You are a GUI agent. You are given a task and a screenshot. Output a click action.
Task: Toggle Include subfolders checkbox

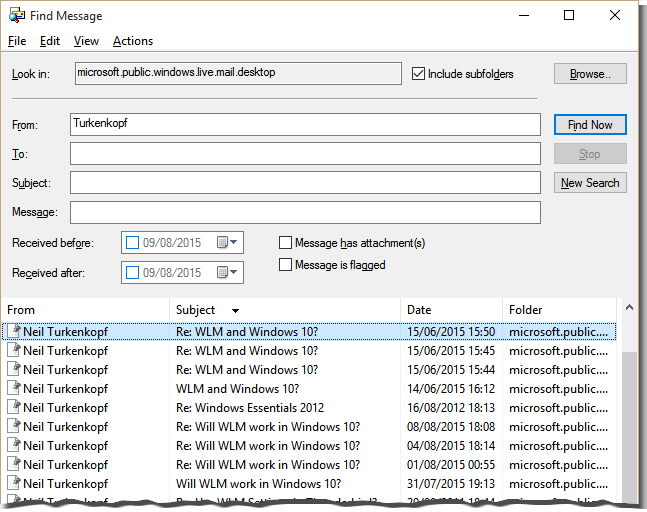pos(418,74)
